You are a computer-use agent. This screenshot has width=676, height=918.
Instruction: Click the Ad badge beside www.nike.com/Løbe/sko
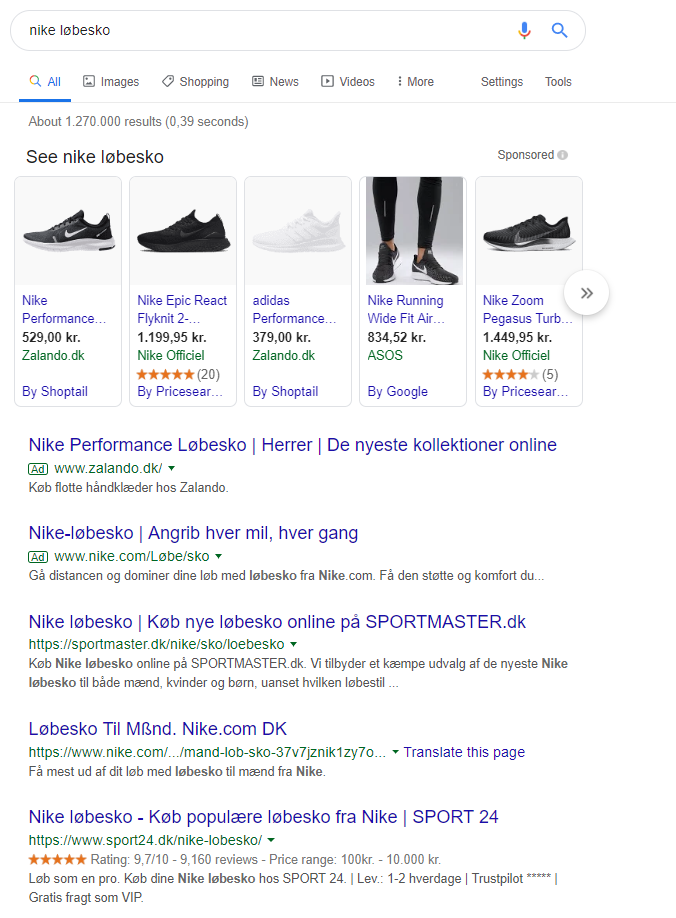click(x=38, y=557)
